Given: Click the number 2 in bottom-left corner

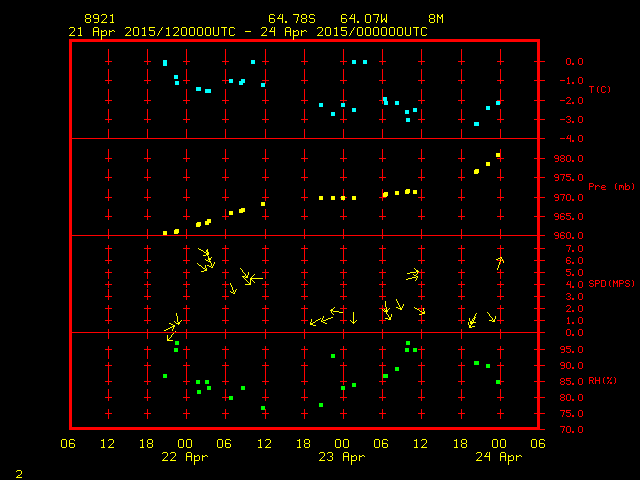Looking at the screenshot, I should pyautogui.click(x=19, y=472).
